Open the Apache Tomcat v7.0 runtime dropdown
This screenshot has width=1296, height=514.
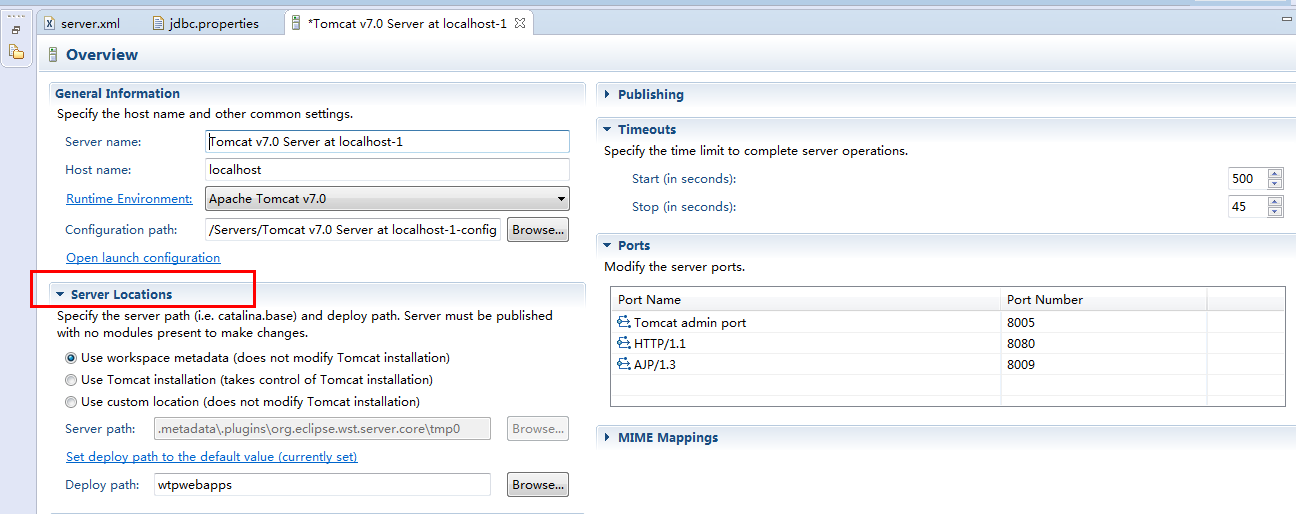click(x=387, y=198)
